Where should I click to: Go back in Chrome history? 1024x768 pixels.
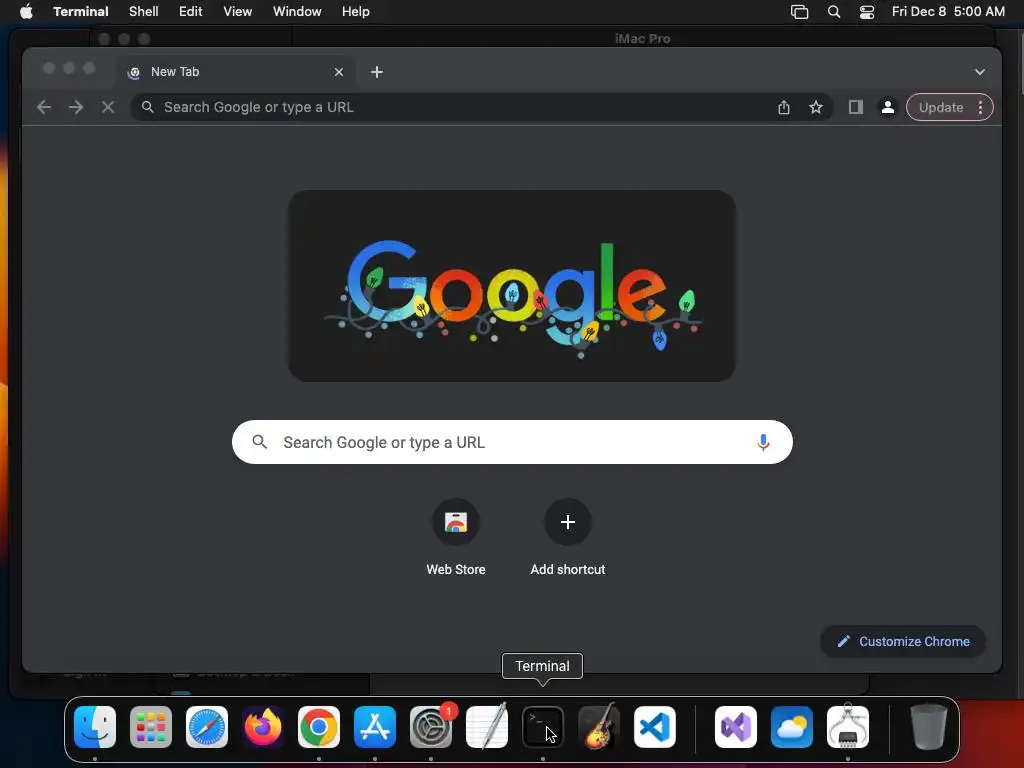(x=44, y=107)
